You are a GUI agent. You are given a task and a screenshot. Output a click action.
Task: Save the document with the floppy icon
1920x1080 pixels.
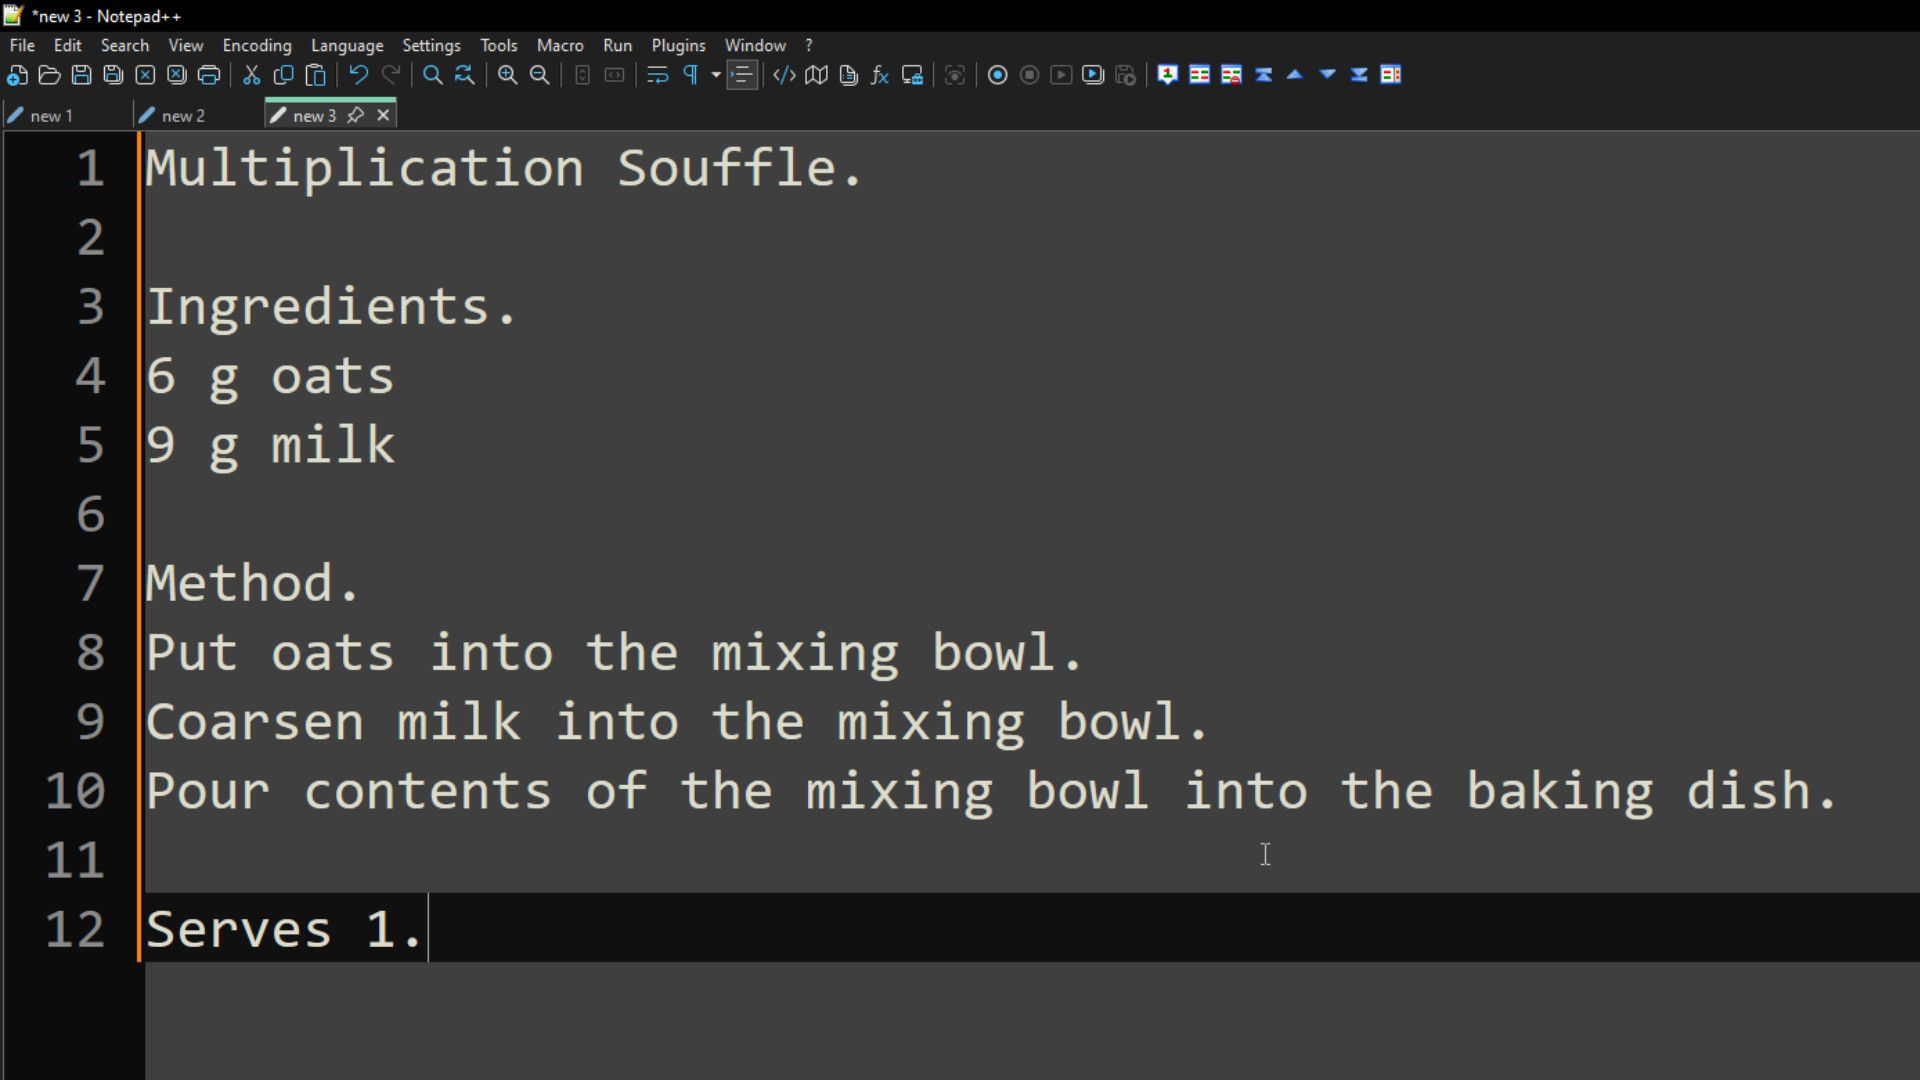click(81, 75)
